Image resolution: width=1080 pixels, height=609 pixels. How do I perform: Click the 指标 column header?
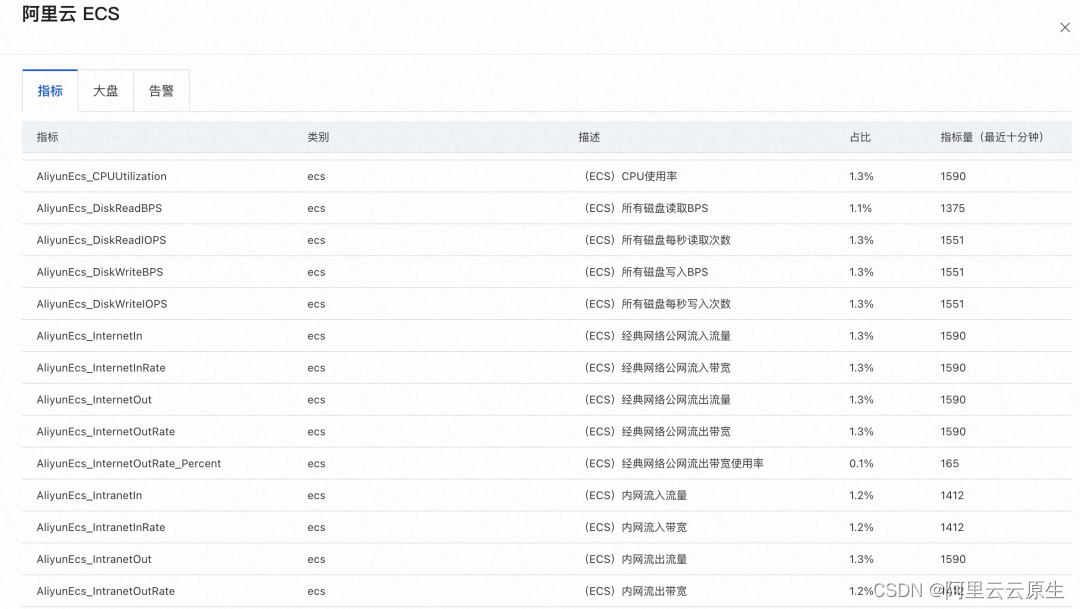coord(47,137)
